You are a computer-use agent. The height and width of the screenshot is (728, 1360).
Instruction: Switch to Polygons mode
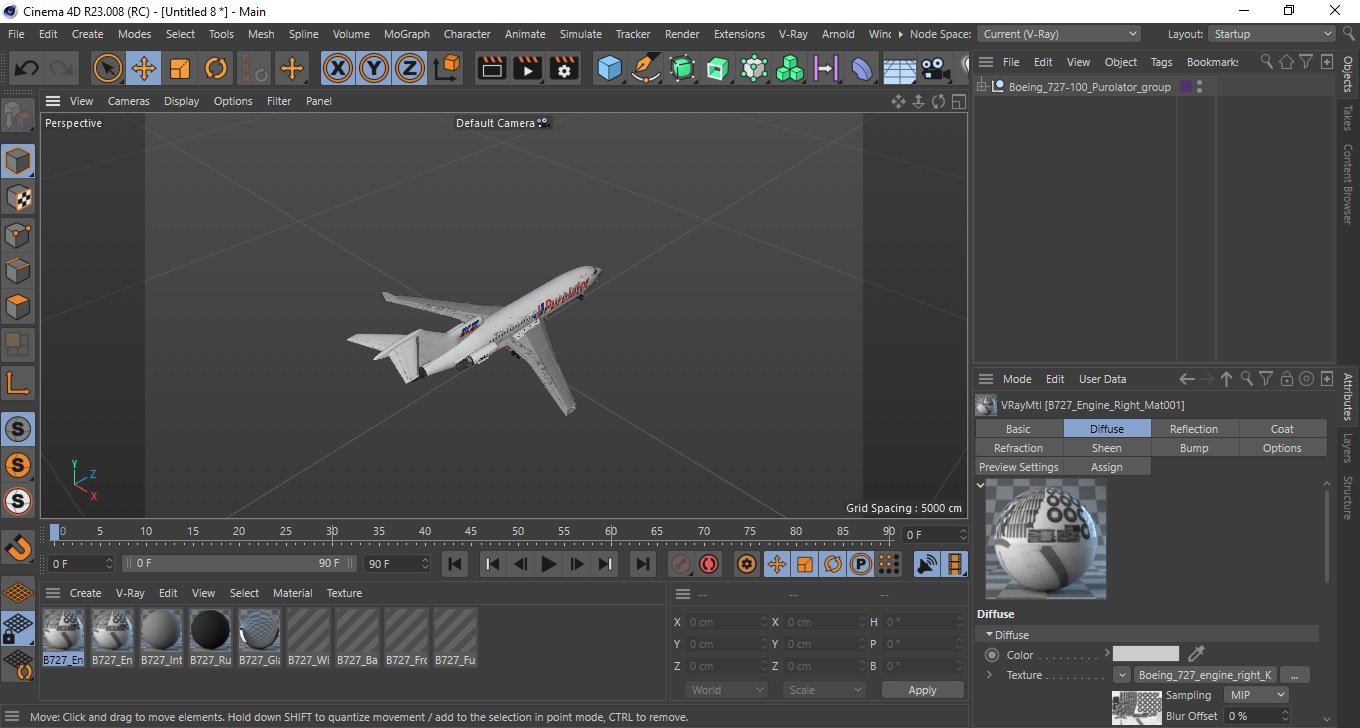pos(18,307)
